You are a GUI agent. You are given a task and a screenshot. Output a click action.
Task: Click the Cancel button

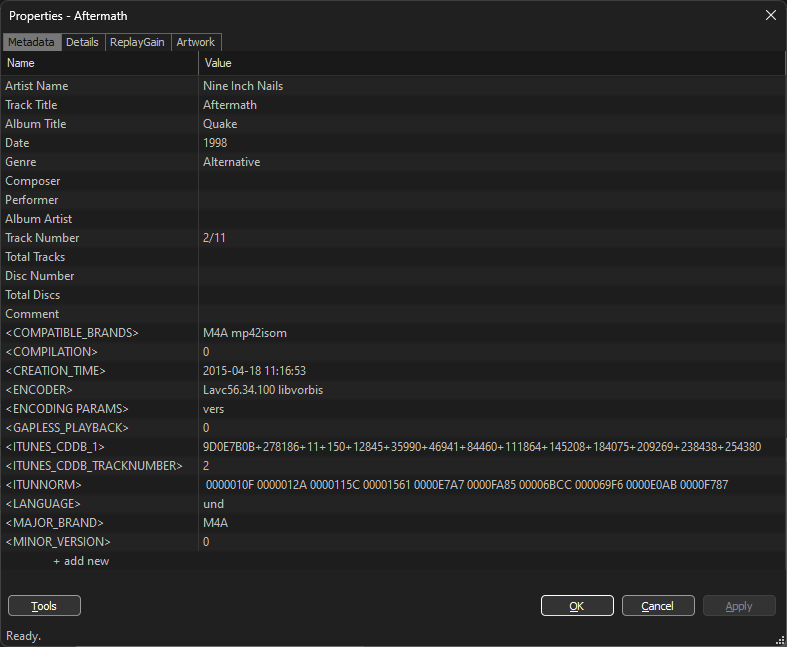(x=658, y=606)
